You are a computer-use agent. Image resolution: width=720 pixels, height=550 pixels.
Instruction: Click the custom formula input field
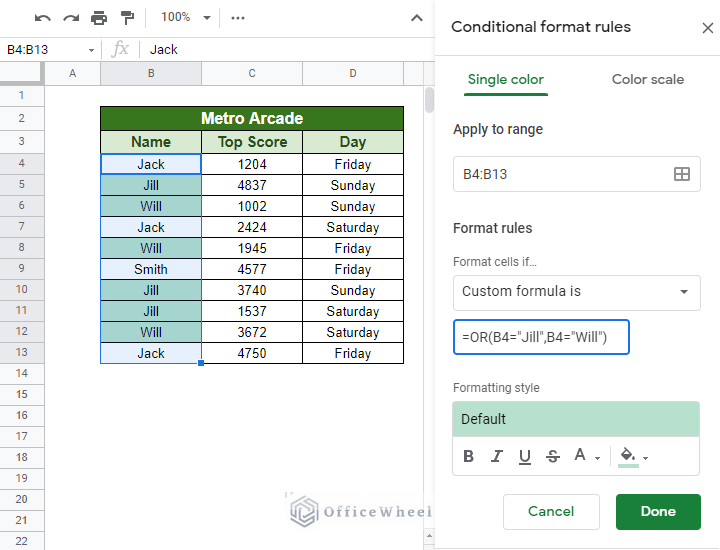[x=542, y=338]
